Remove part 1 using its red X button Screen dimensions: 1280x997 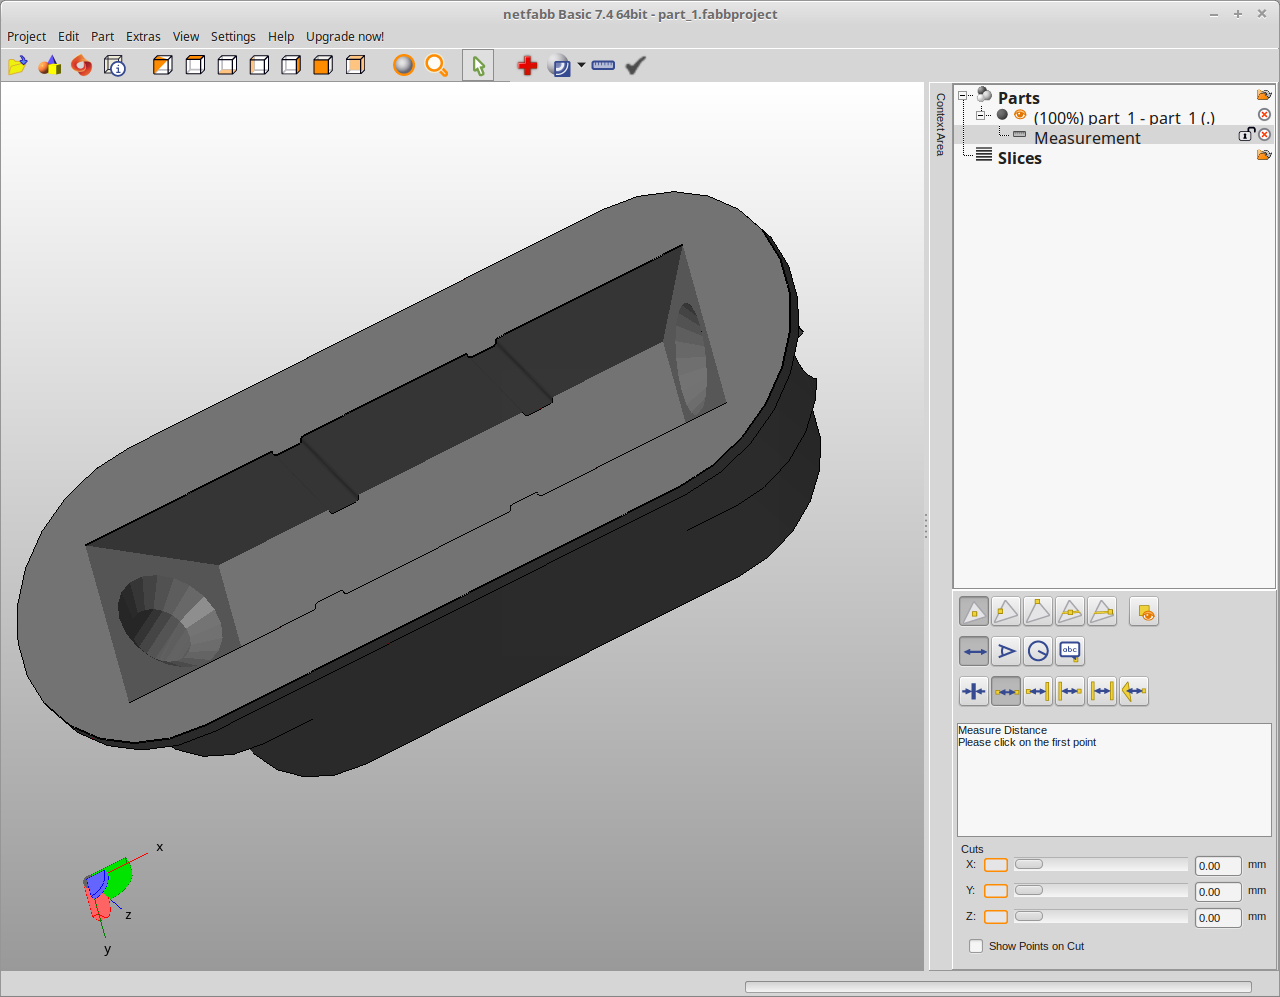[1264, 115]
